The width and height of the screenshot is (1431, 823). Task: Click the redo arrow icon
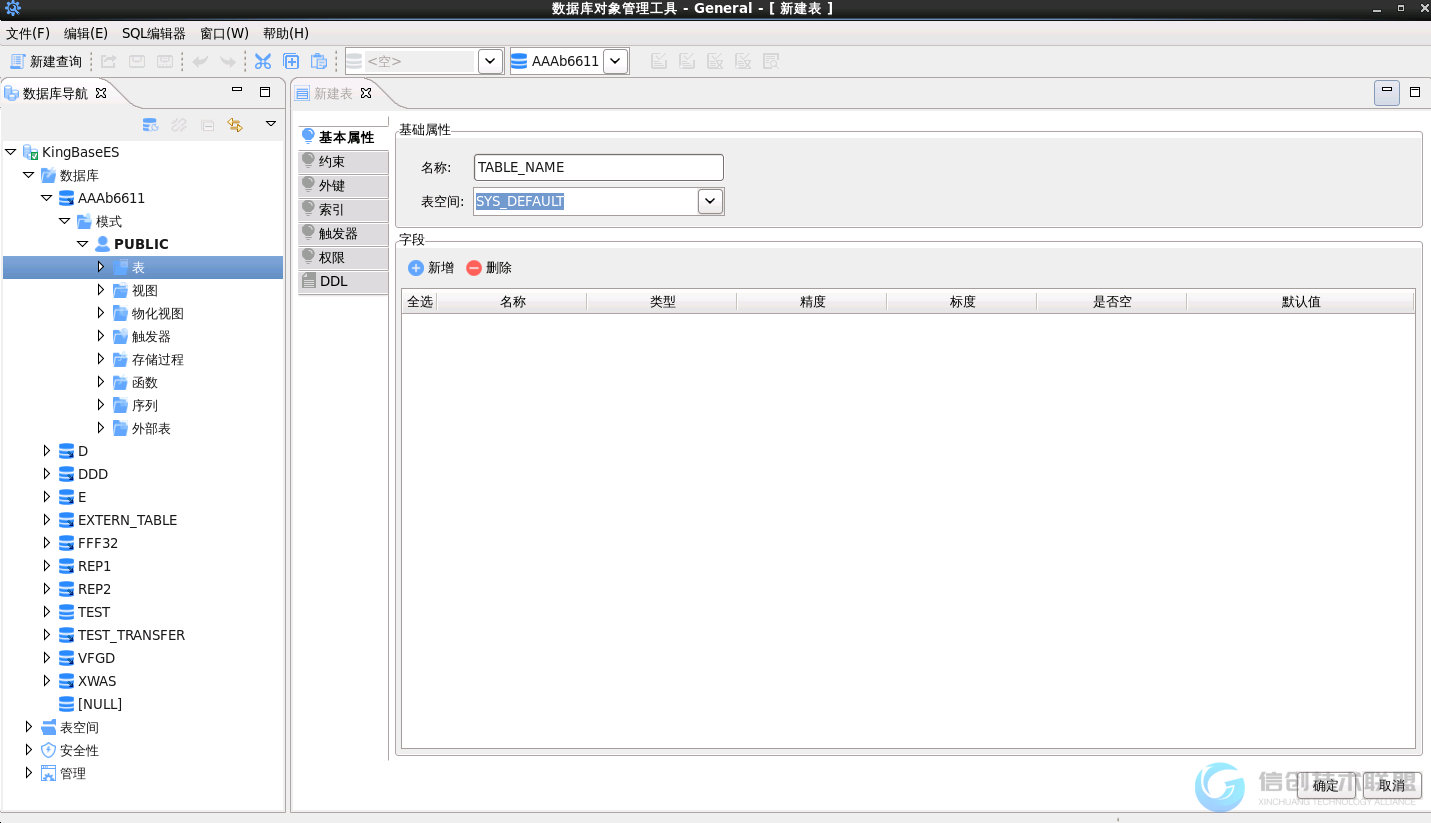pyautogui.click(x=228, y=61)
